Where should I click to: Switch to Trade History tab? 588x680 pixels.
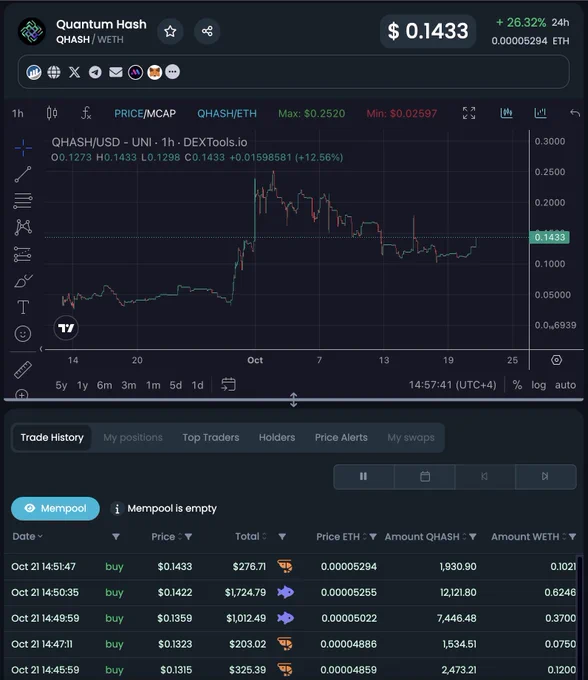(52, 438)
